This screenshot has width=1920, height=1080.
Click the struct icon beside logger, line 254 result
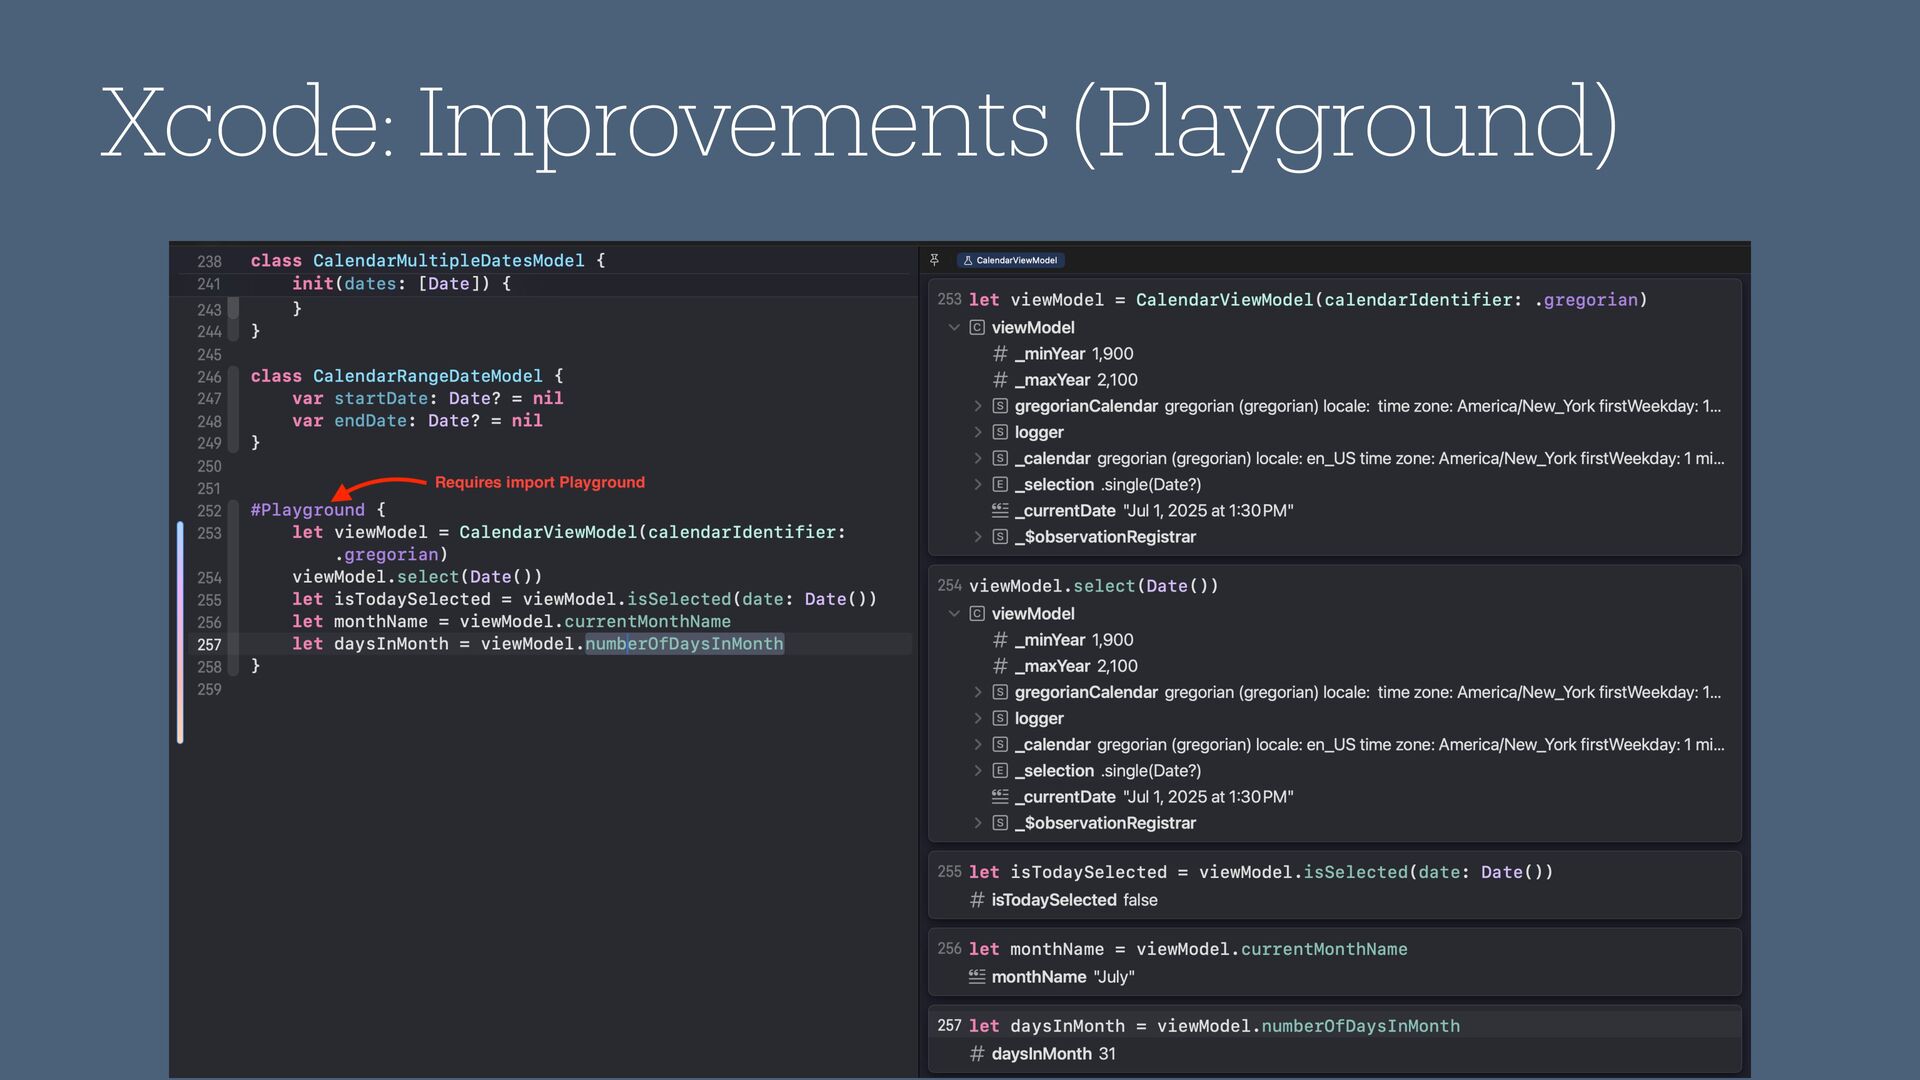(x=1000, y=718)
